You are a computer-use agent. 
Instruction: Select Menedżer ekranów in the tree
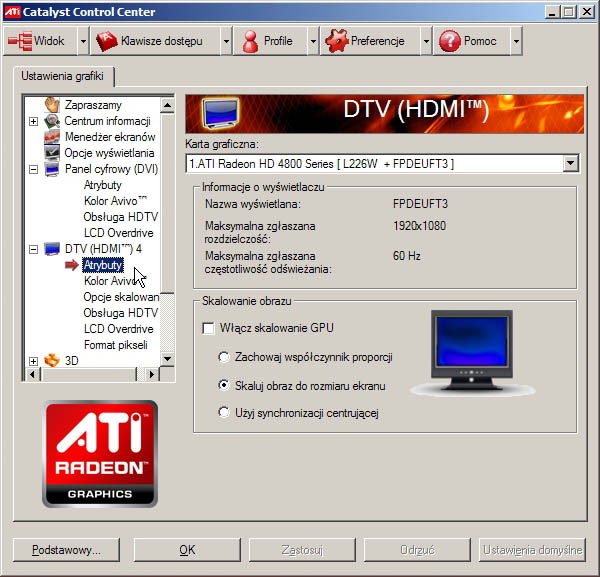[110, 137]
